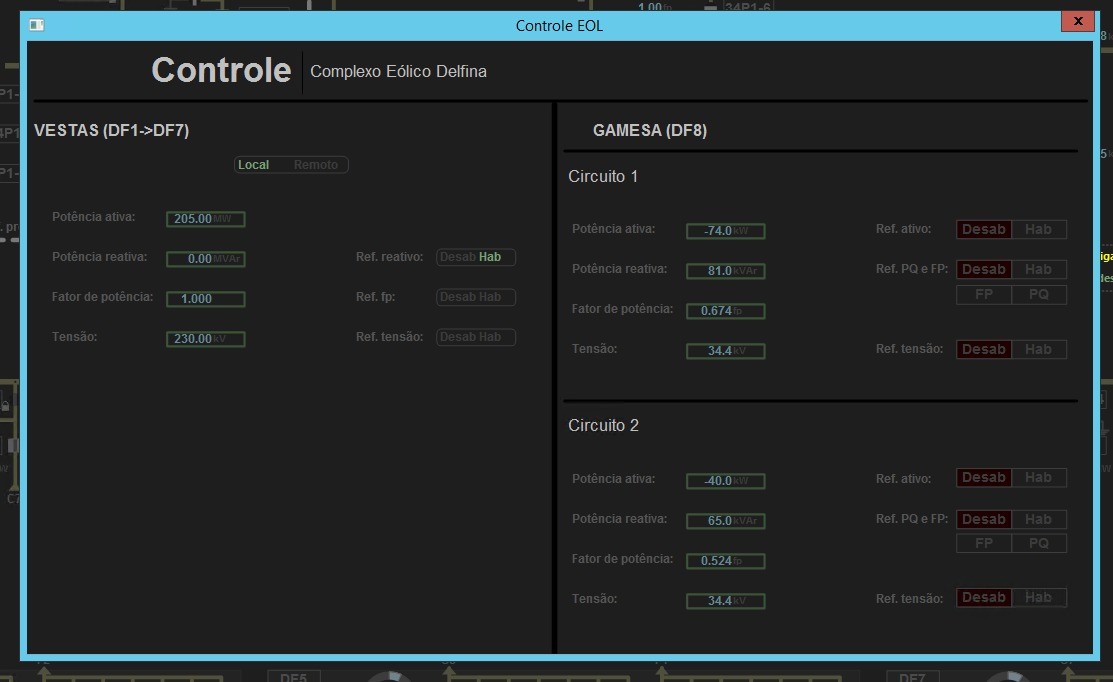The image size is (1113, 682).
Task: Click the VESTAS Potência ativa 205.00 MW field
Action: 206,219
